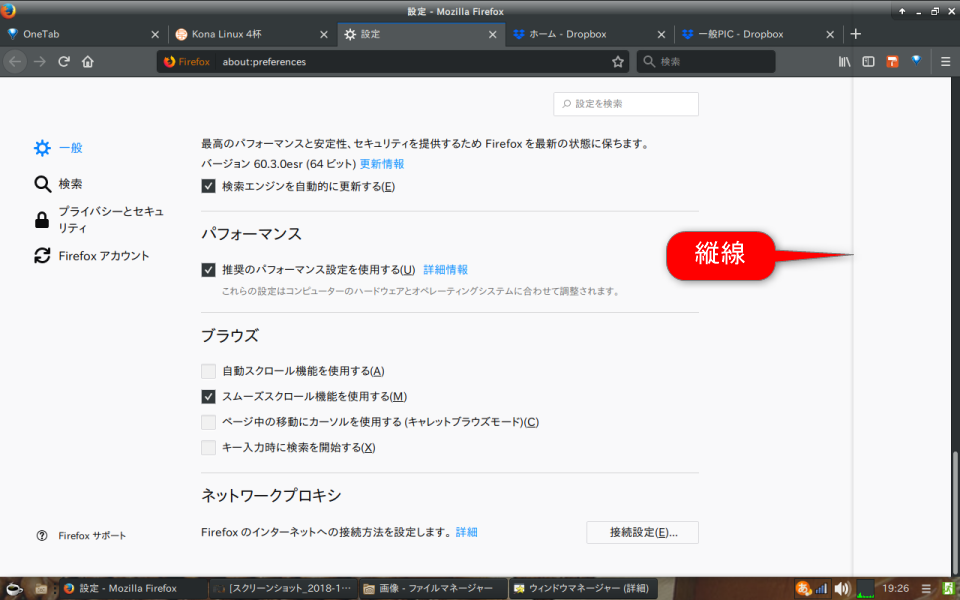
Task: Switch to the Kona Linux 4杯 tab
Action: (x=252, y=35)
